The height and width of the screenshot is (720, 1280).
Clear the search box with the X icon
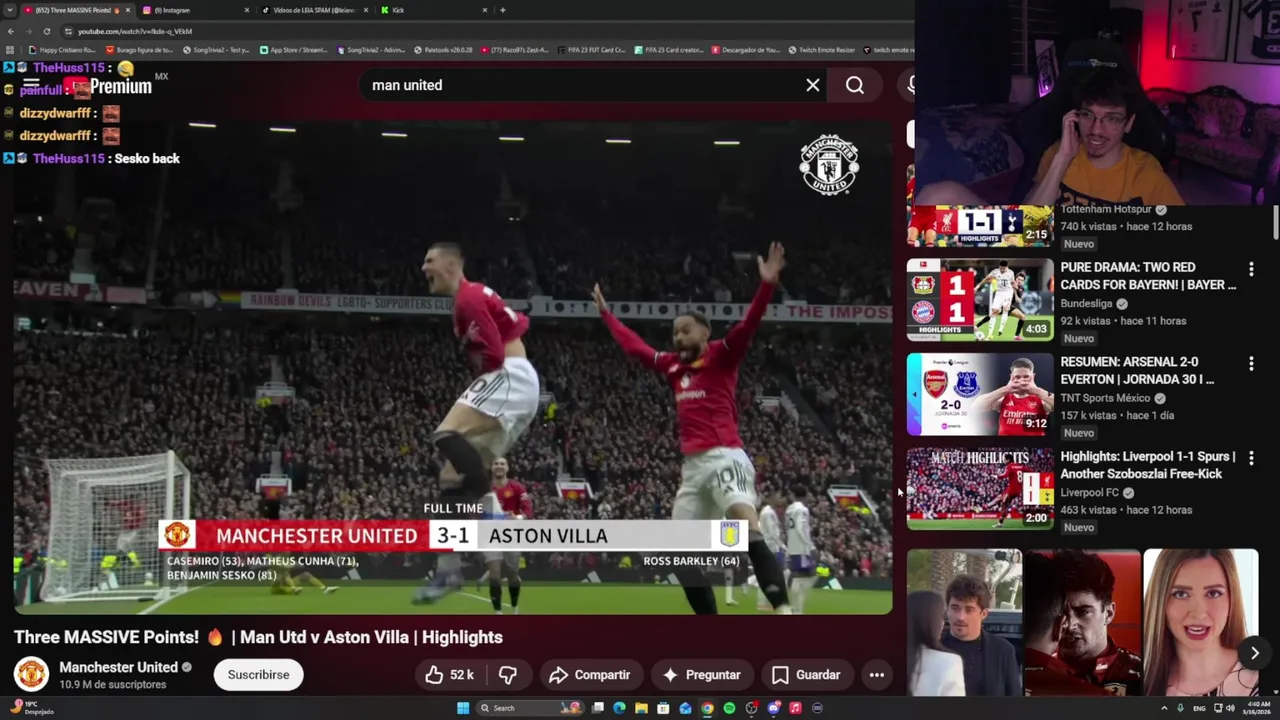pos(813,85)
